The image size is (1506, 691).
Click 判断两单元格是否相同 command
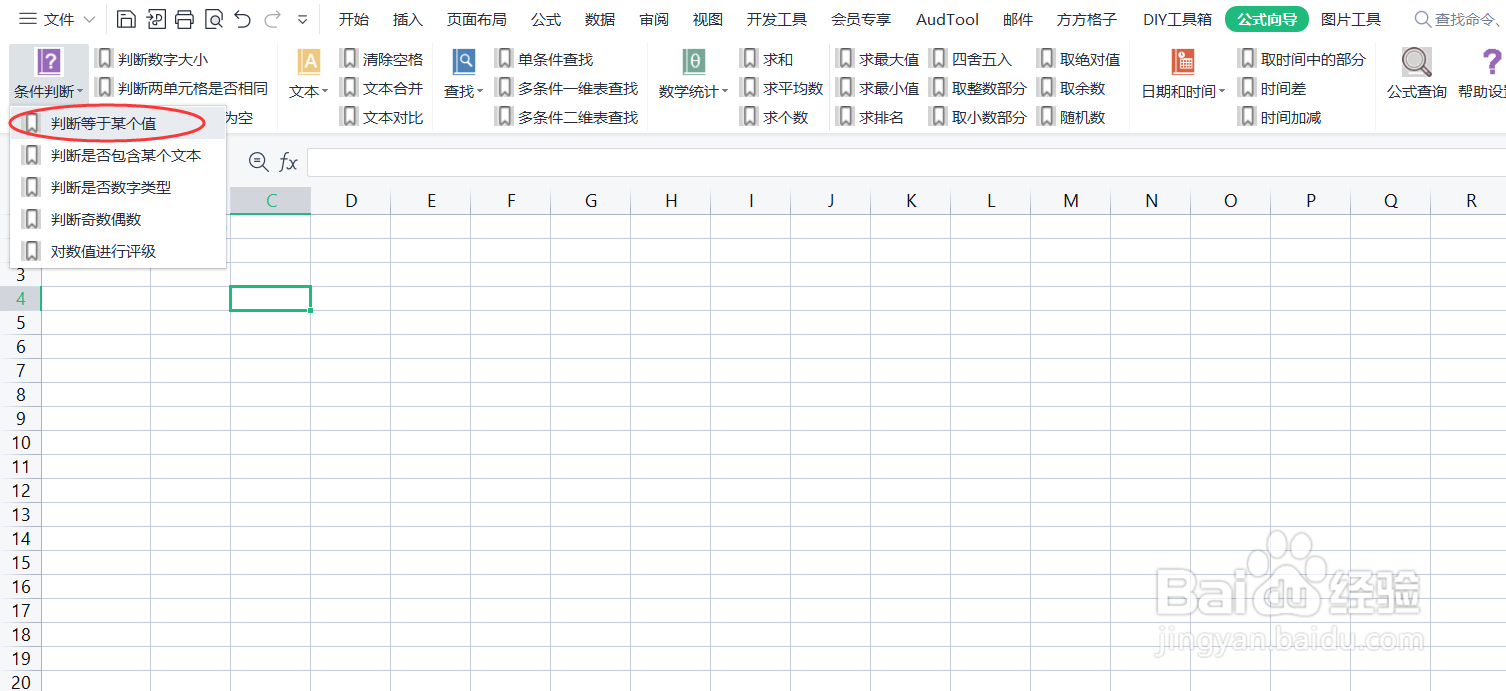tap(182, 89)
